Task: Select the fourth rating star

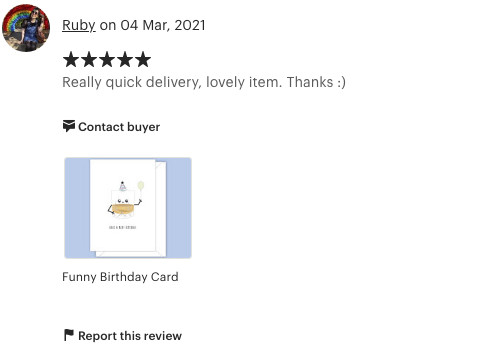Action: coord(125,59)
